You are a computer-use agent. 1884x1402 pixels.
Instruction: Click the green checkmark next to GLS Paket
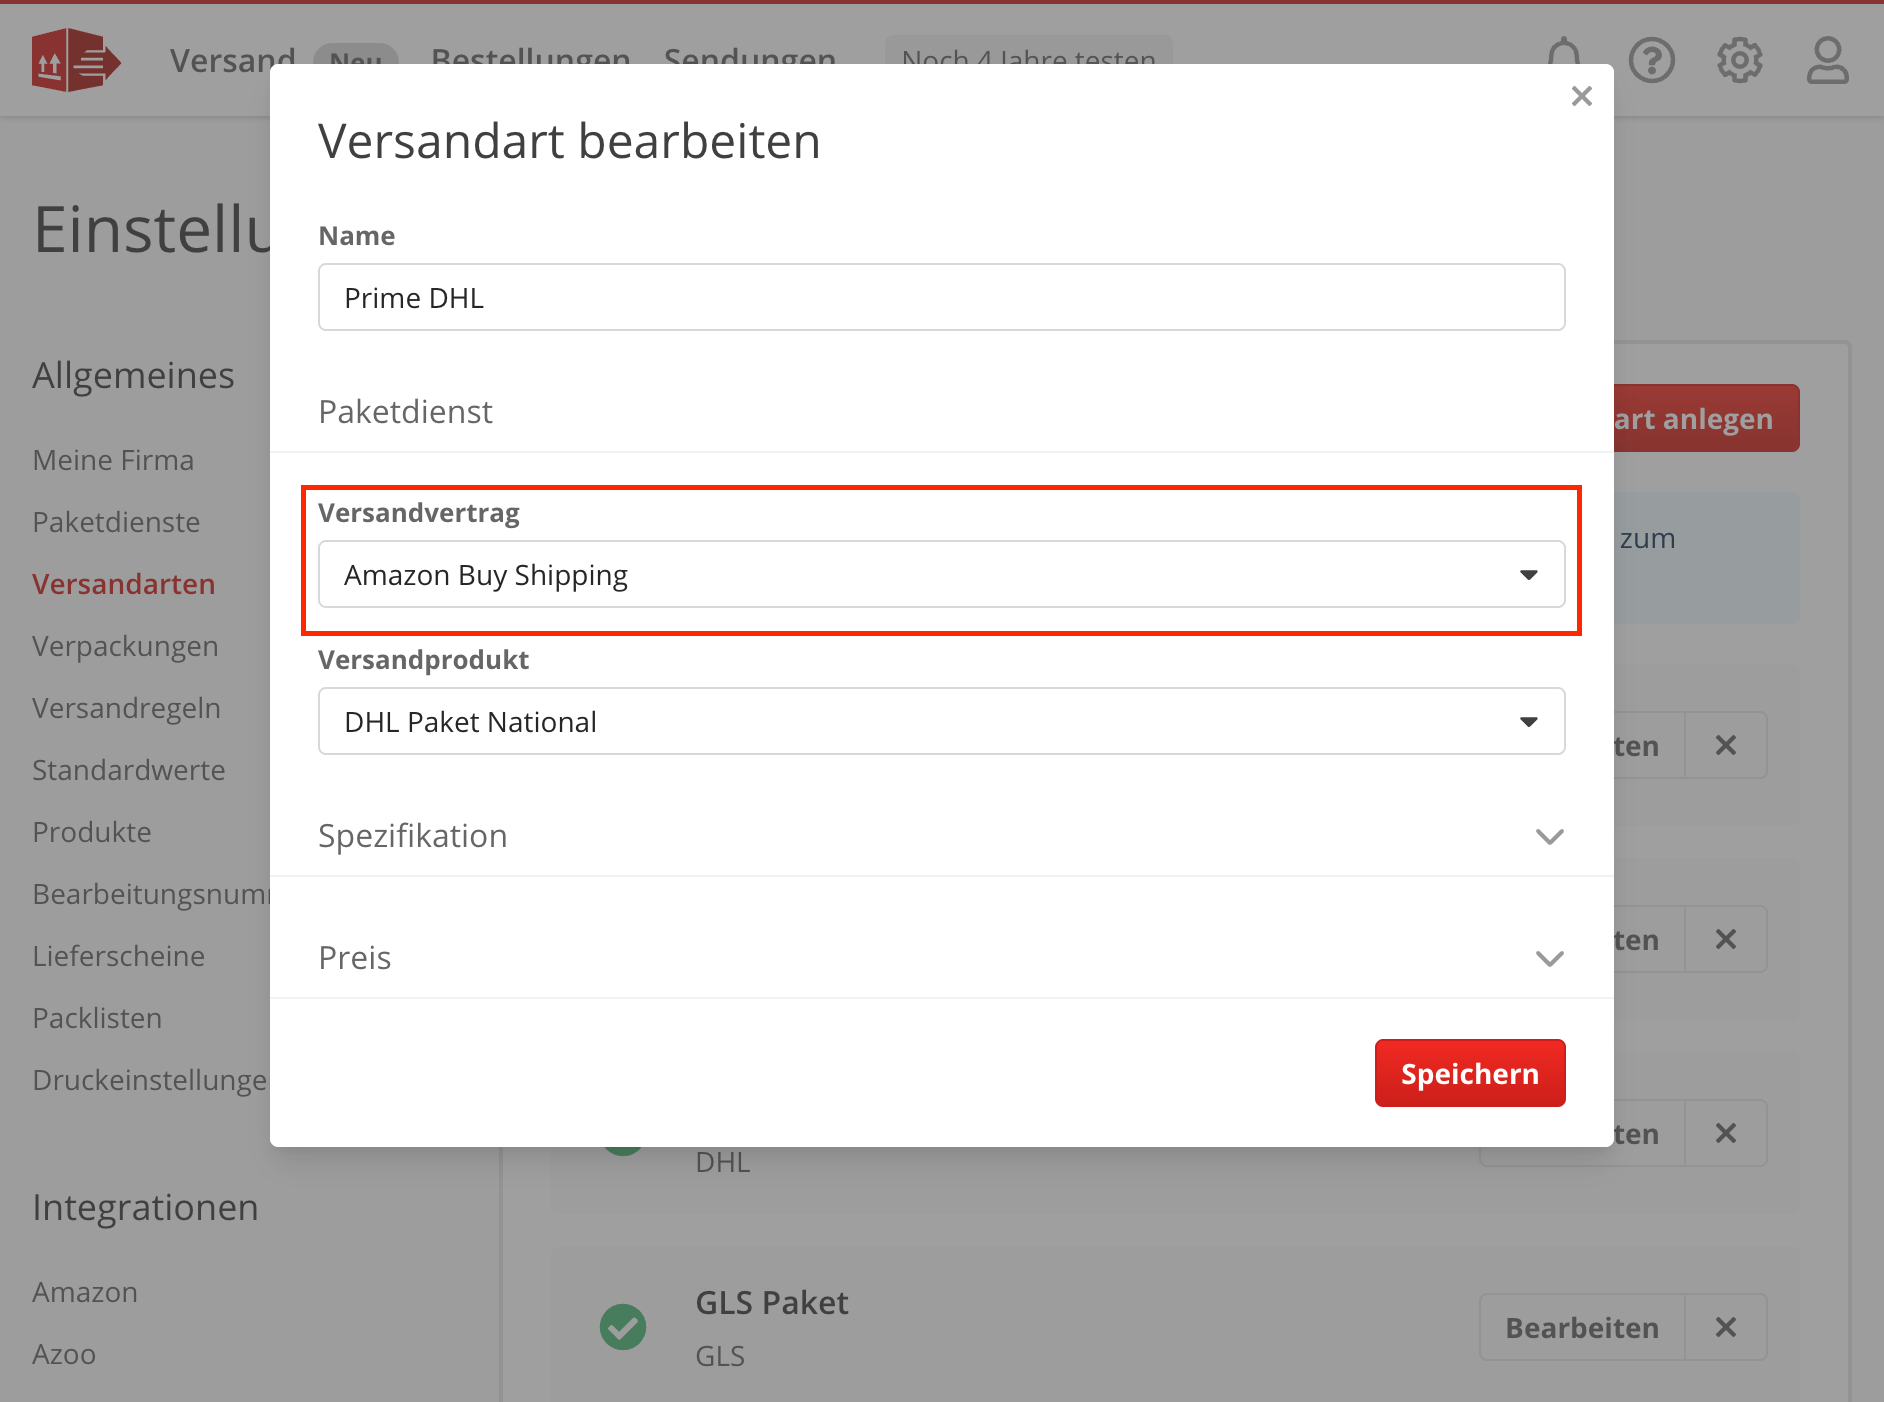623,1327
